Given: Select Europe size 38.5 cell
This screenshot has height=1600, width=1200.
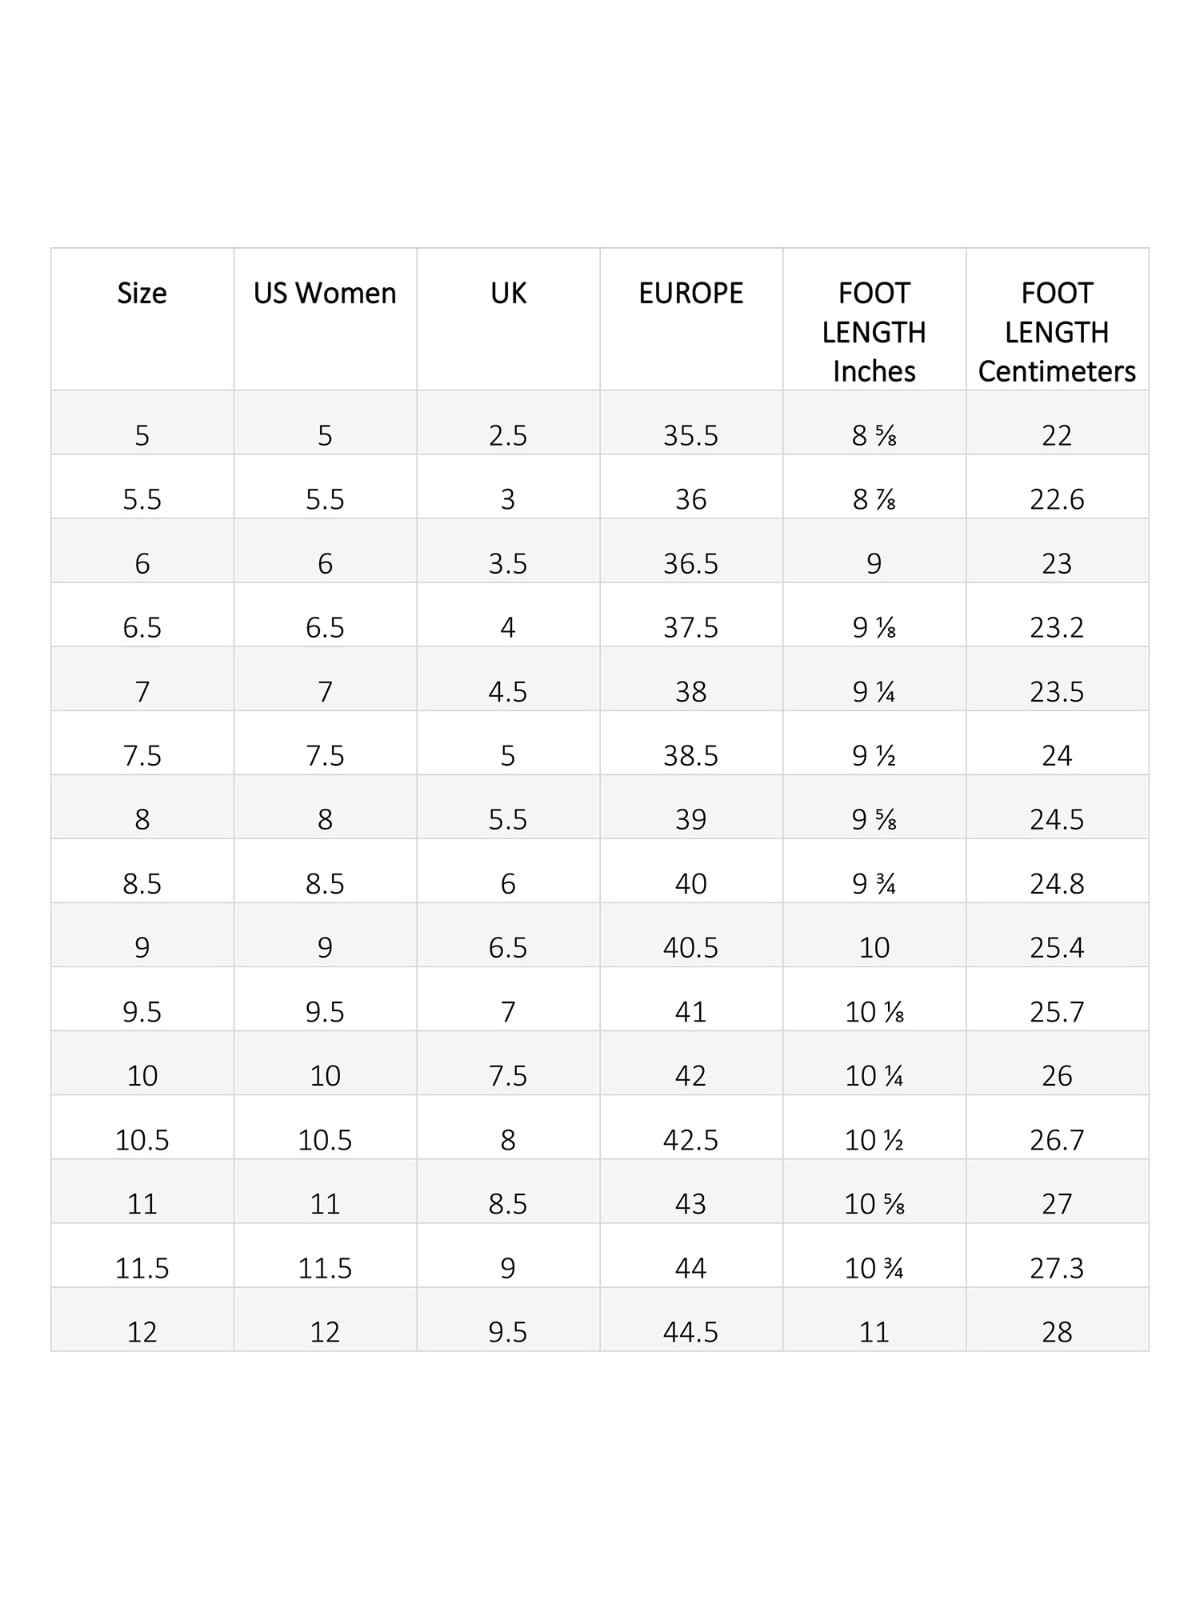Looking at the screenshot, I should 691,755.
